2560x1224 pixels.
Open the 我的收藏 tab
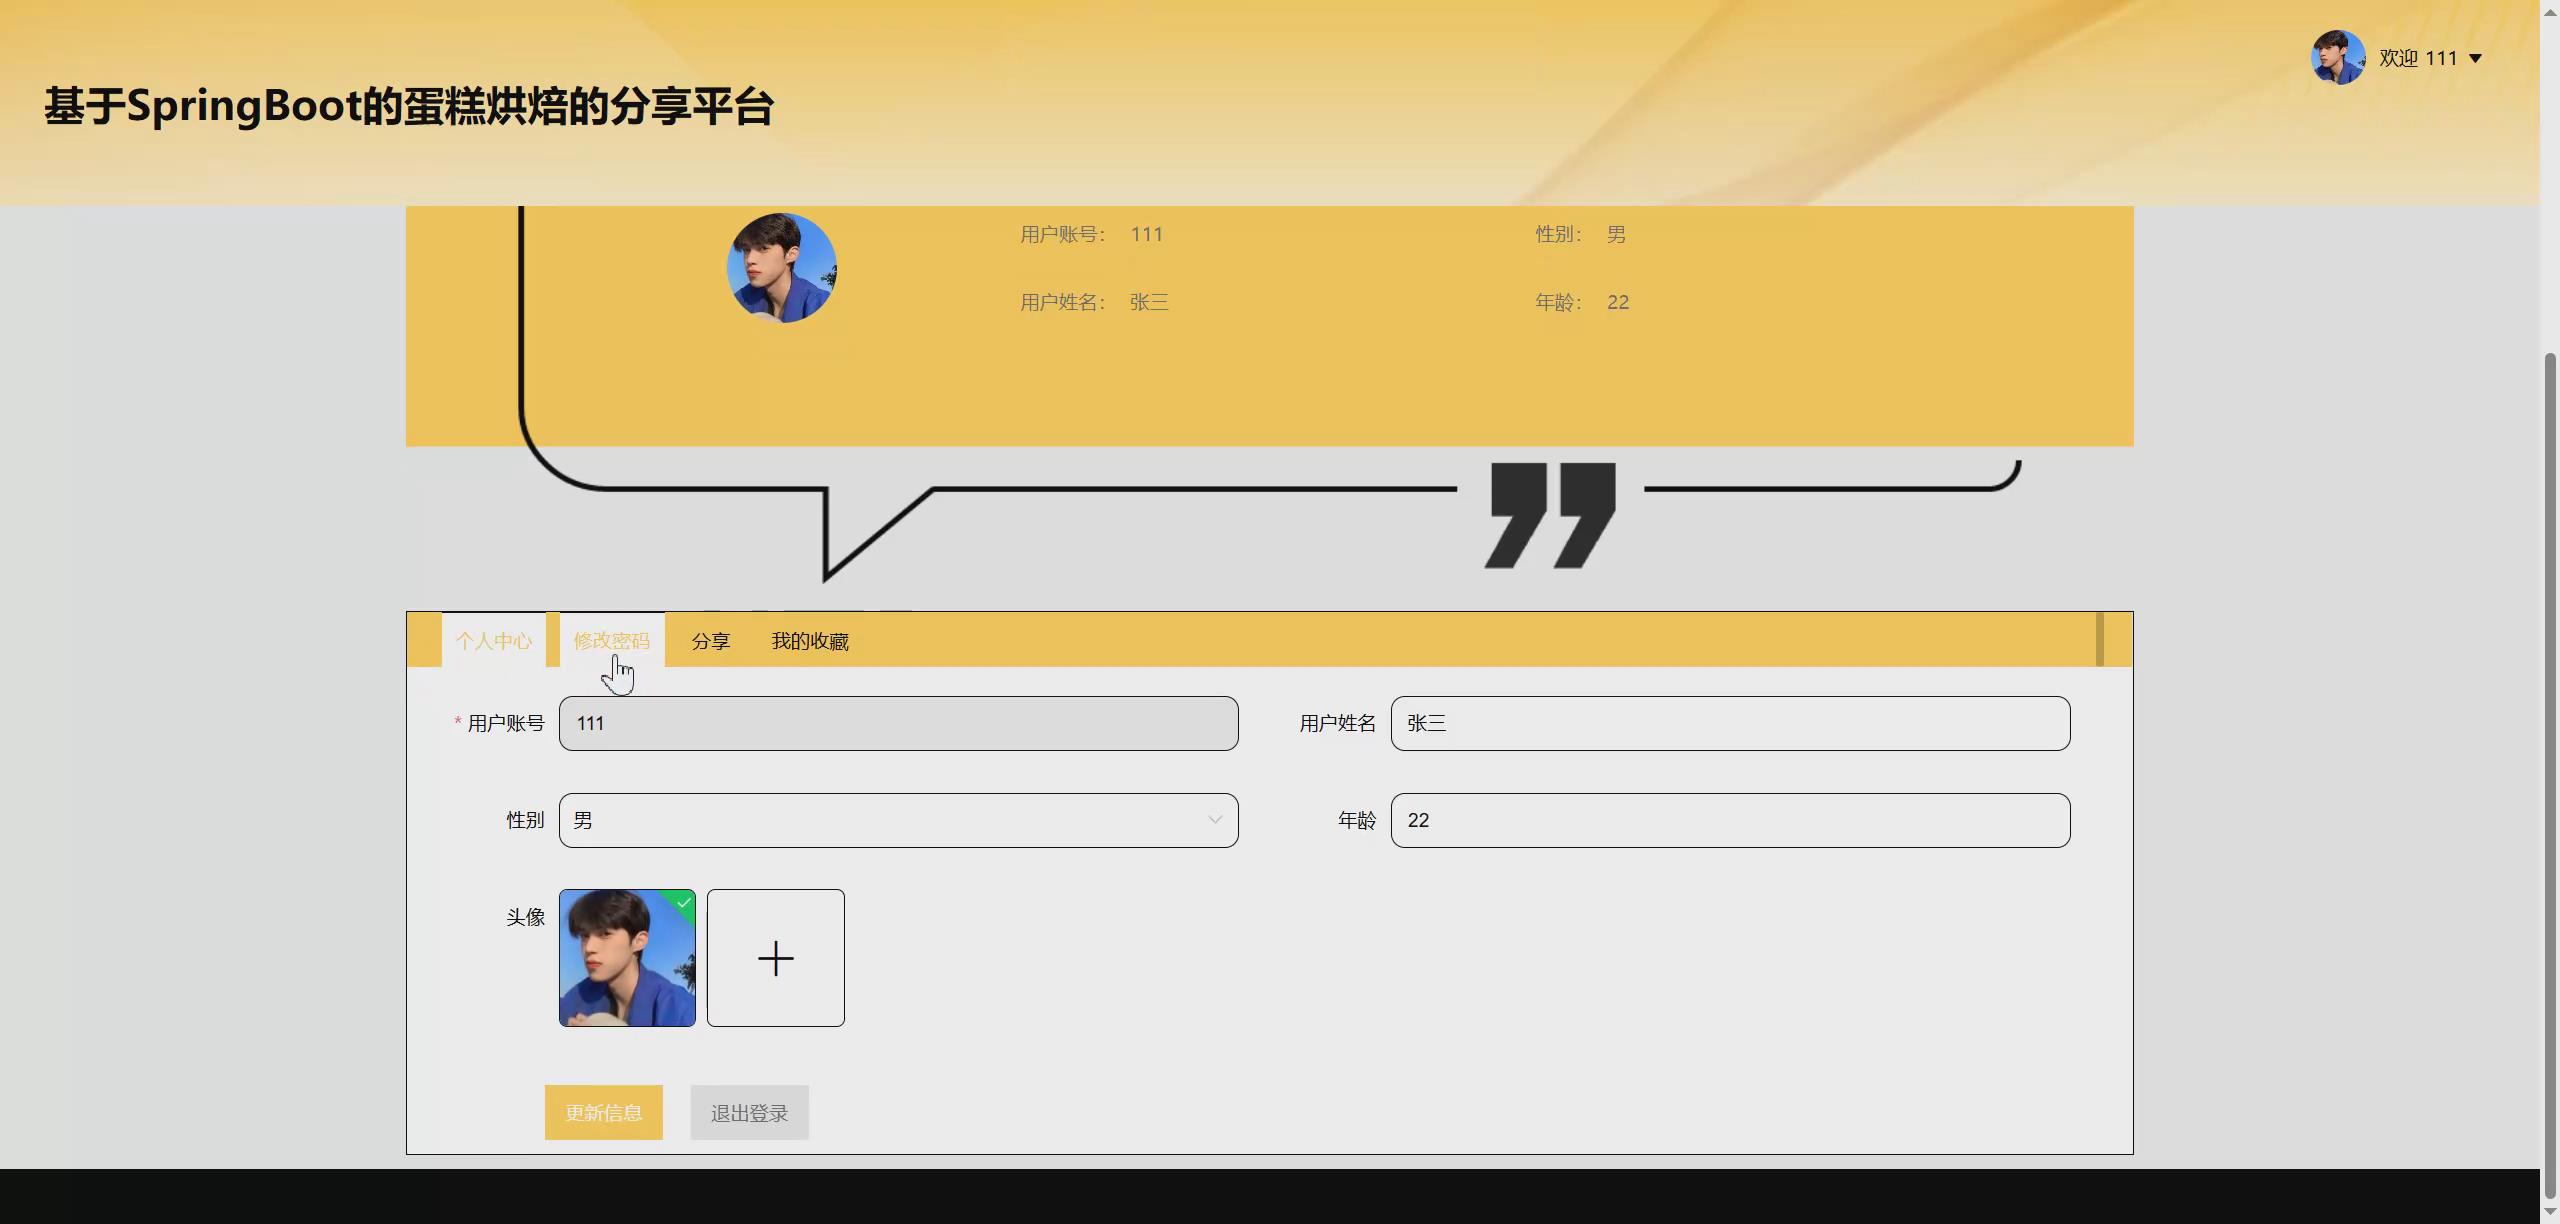click(809, 641)
